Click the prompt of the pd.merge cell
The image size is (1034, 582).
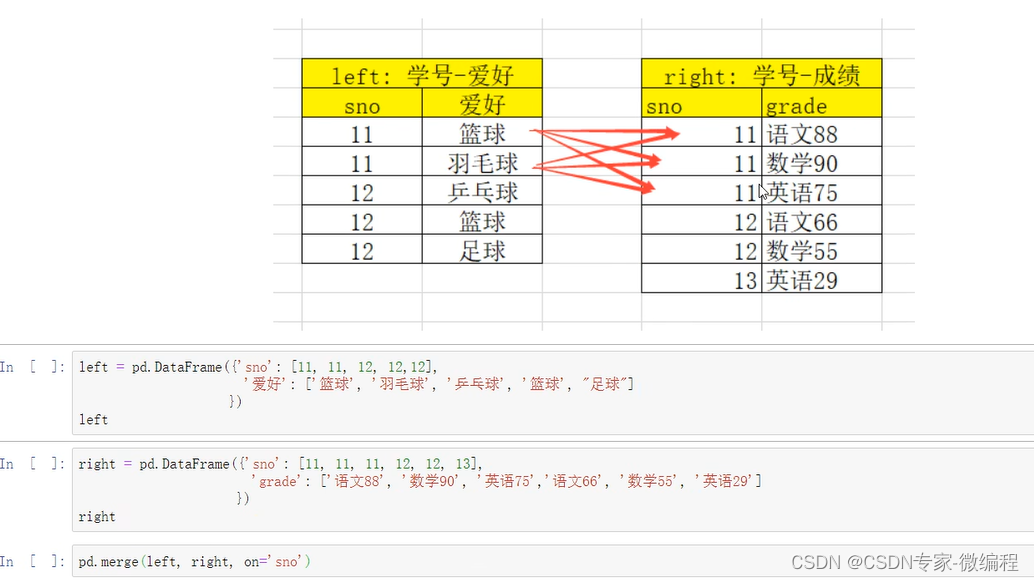coord(32,562)
